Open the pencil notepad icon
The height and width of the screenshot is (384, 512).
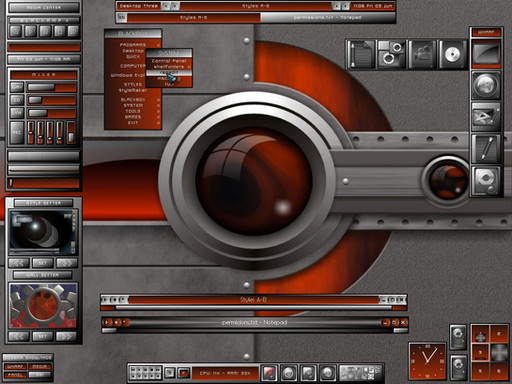tap(486, 149)
